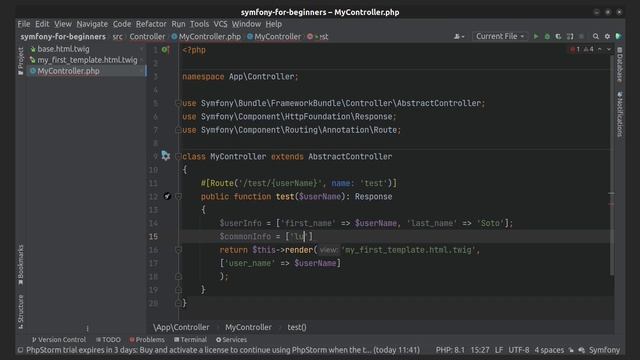Open the Services tool window
Viewport: 640px width, 360px height.
click(231, 340)
